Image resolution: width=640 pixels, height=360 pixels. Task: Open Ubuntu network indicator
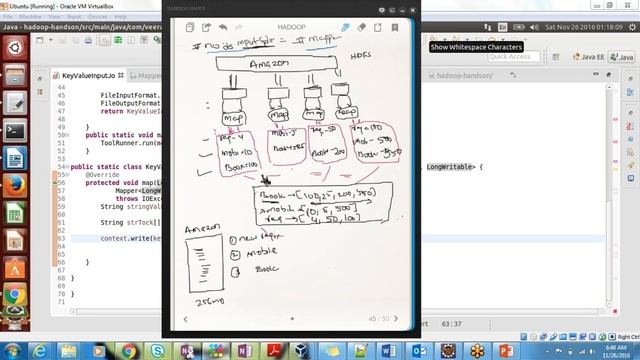[487, 27]
